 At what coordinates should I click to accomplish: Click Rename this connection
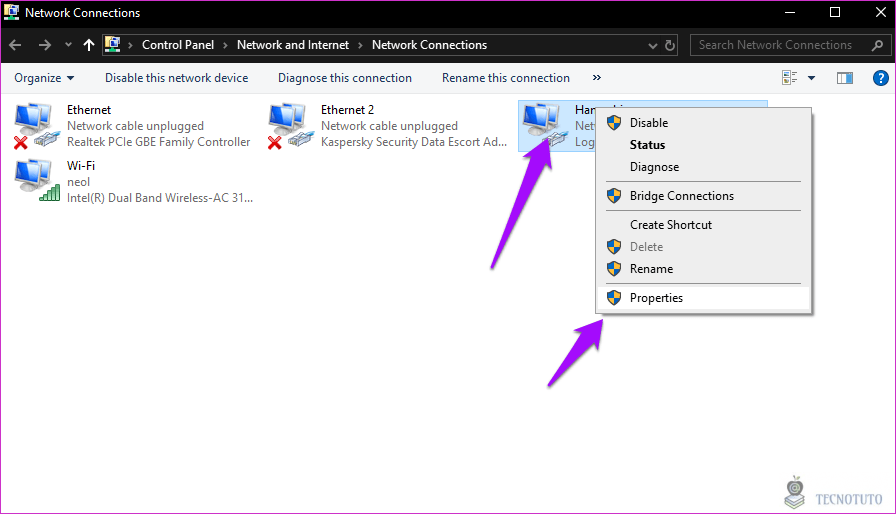coord(506,78)
